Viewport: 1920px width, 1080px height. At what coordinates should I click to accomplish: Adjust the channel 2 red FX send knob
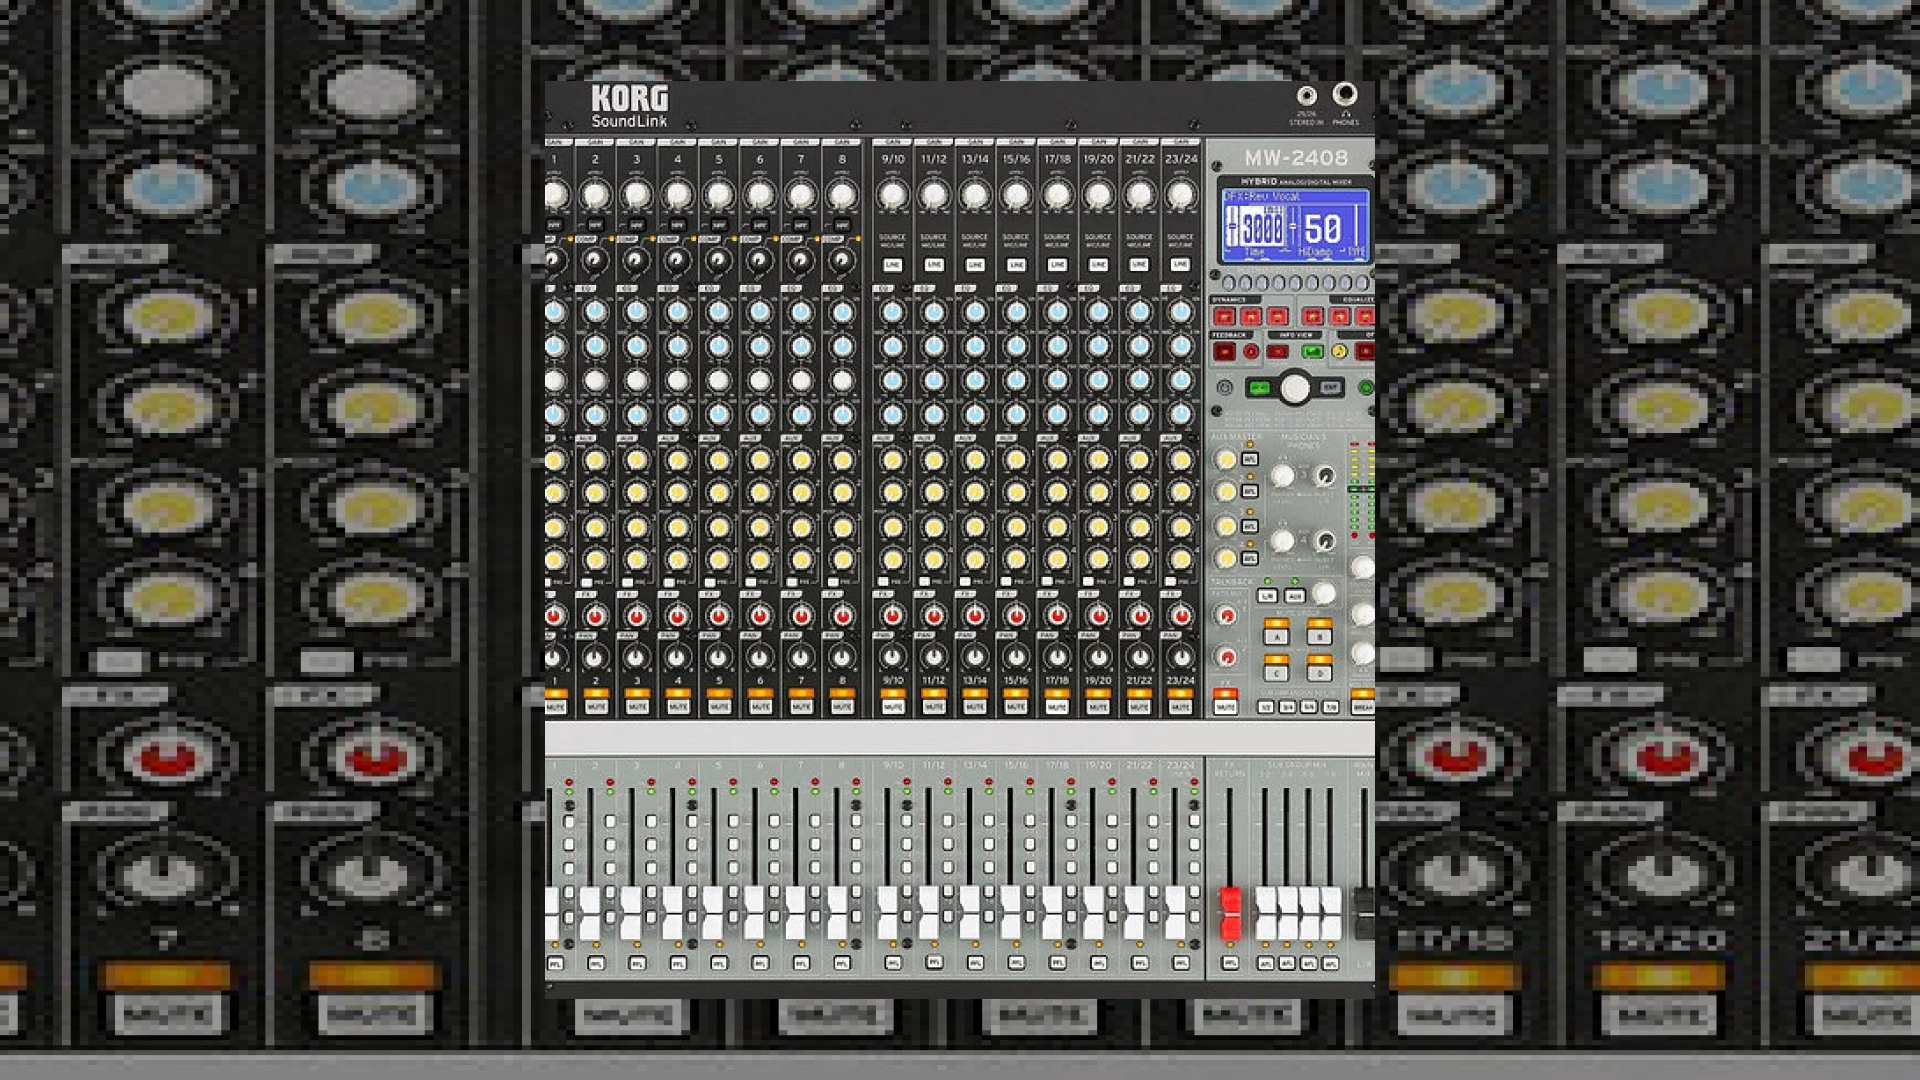(x=595, y=616)
